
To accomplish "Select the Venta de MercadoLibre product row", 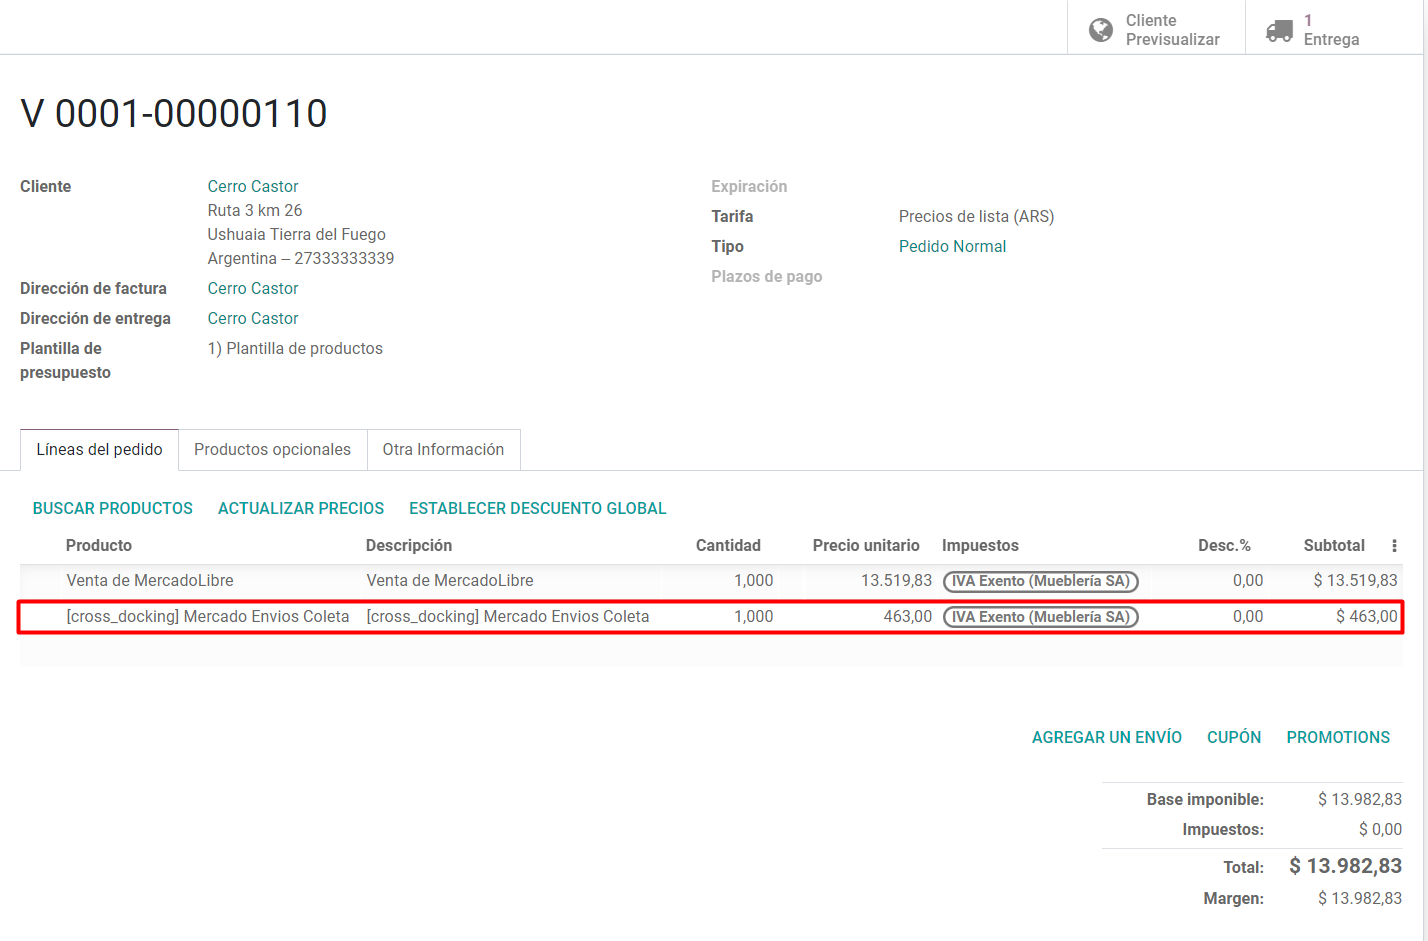I will (x=150, y=581).
